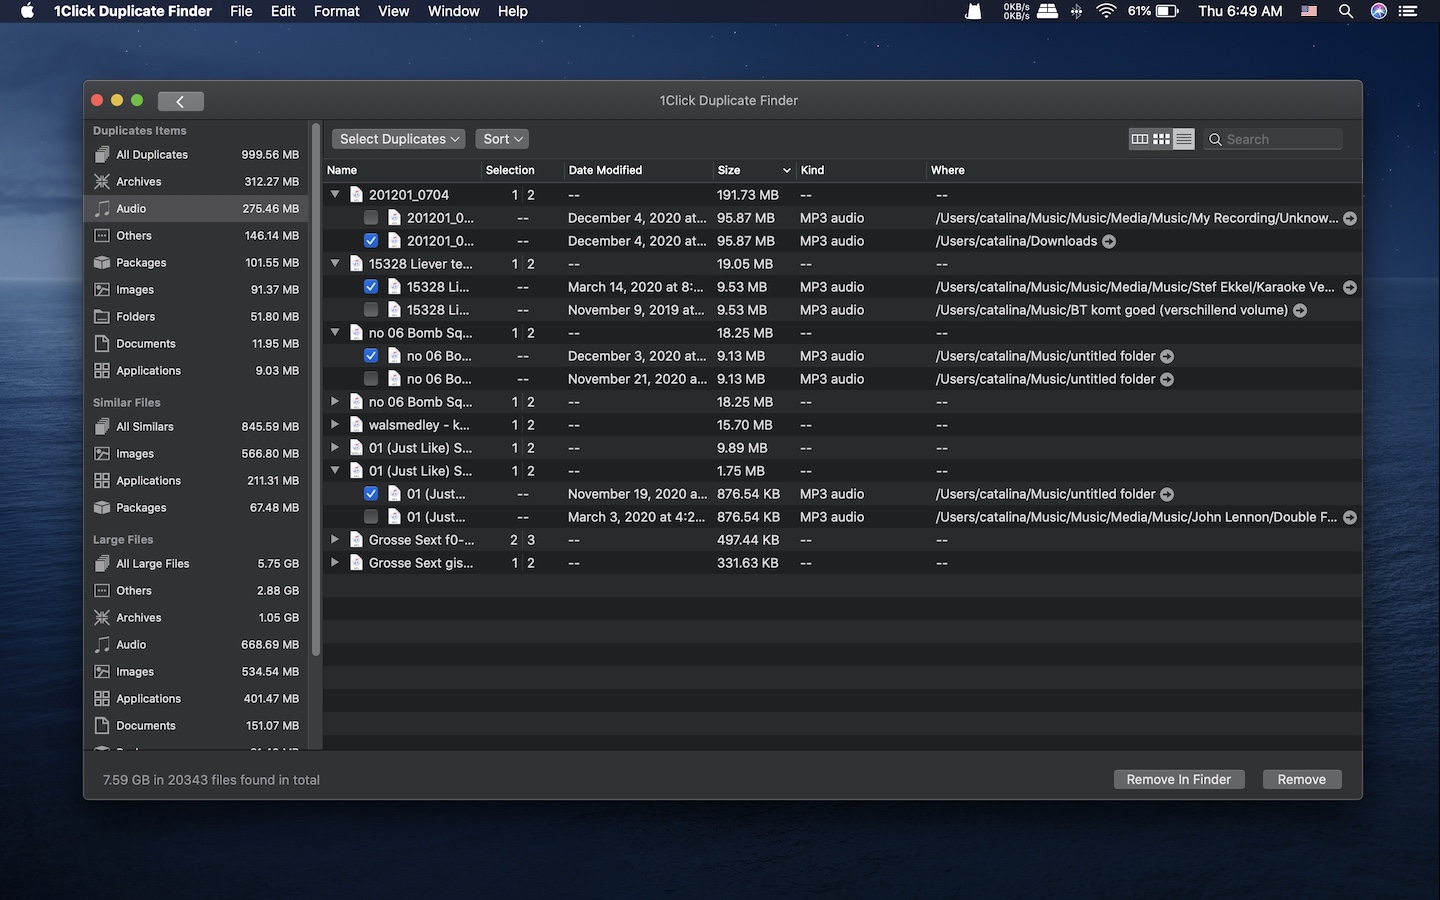Open the Format menu
This screenshot has width=1440, height=900.
pyautogui.click(x=336, y=11)
